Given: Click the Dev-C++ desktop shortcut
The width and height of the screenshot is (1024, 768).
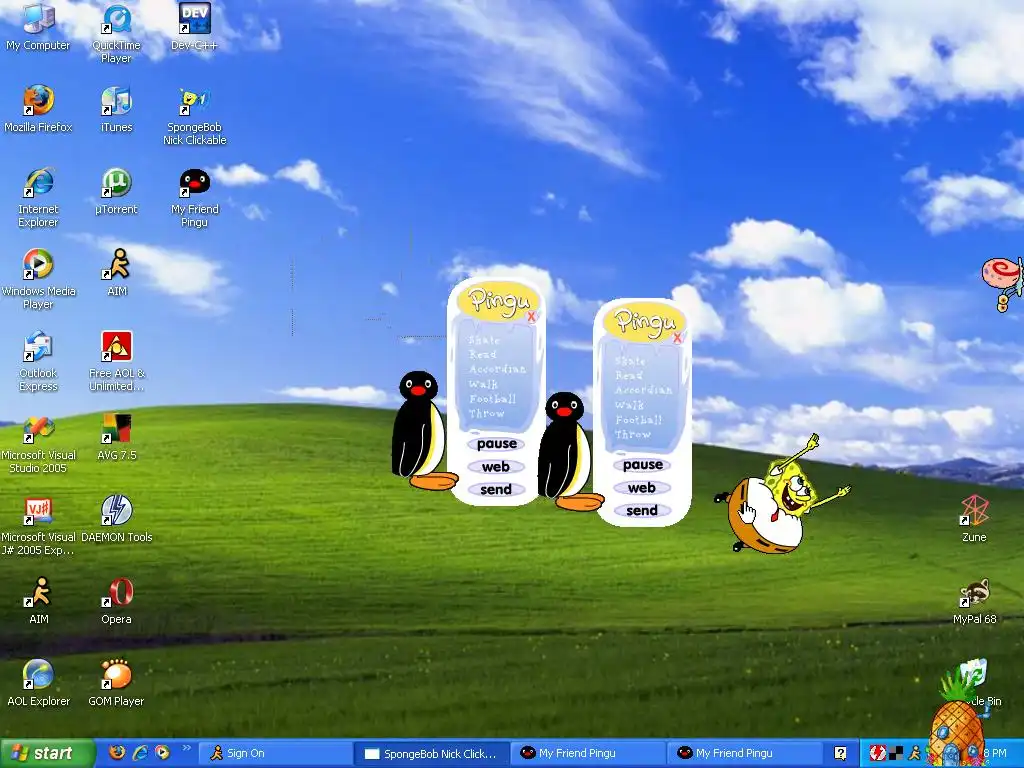Looking at the screenshot, I should 194,27.
